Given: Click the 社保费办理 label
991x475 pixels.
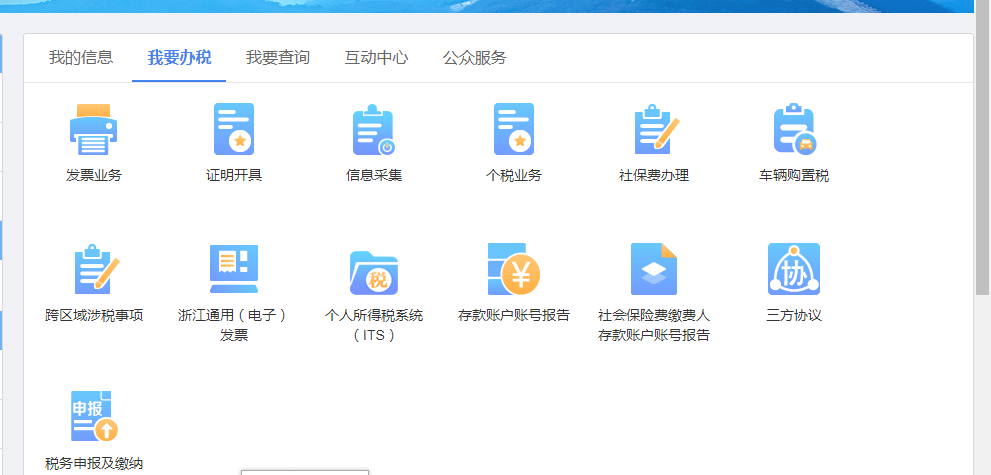Looking at the screenshot, I should [x=654, y=176].
